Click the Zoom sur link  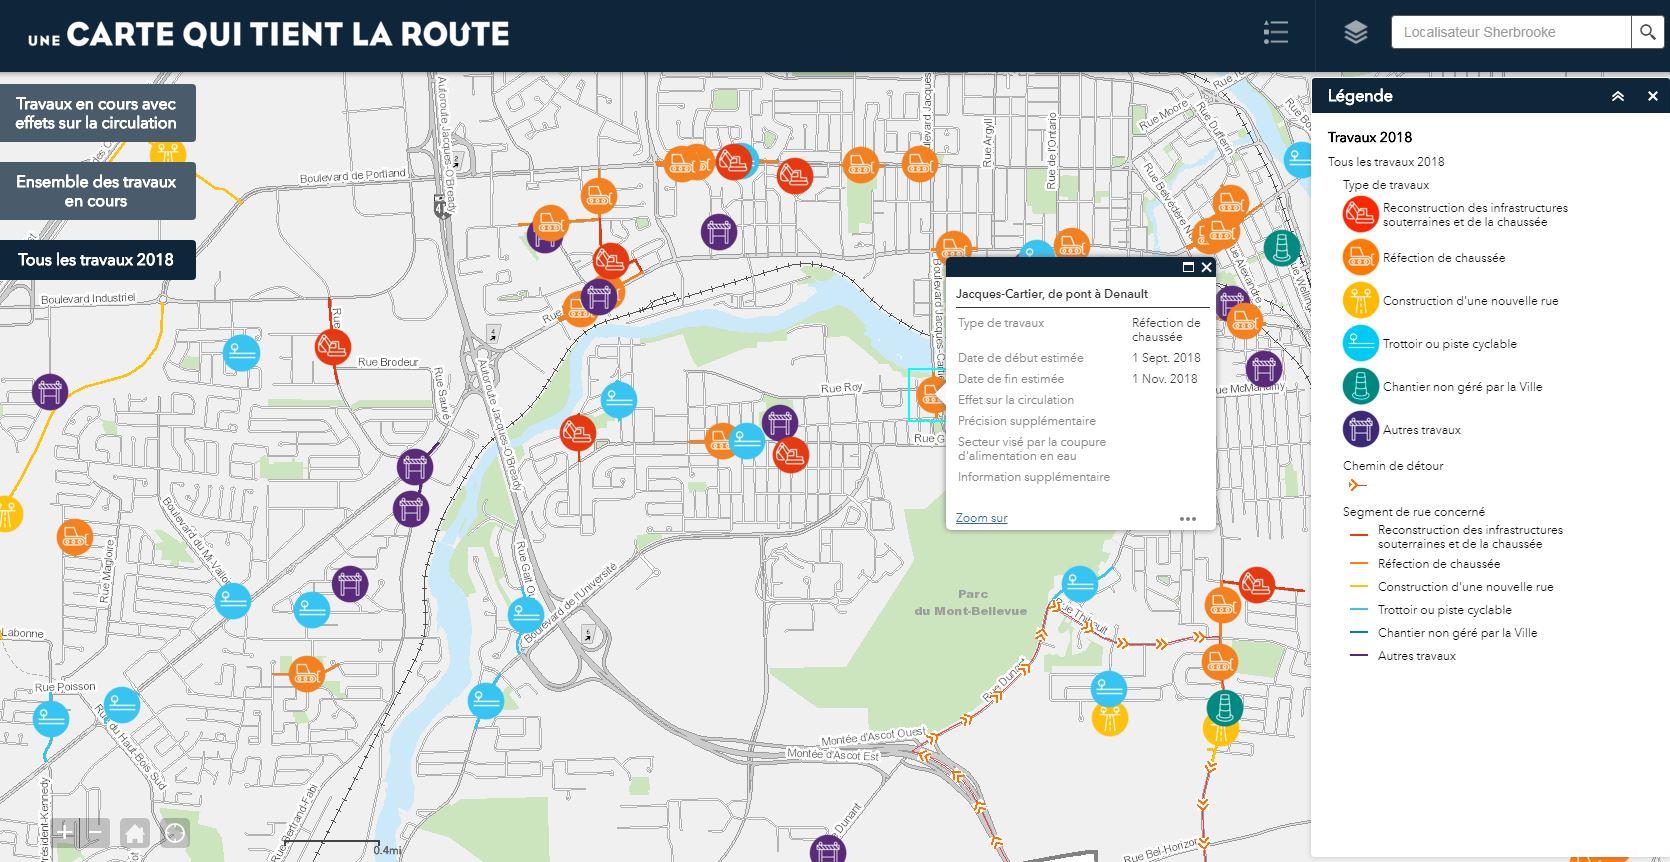coord(981,518)
